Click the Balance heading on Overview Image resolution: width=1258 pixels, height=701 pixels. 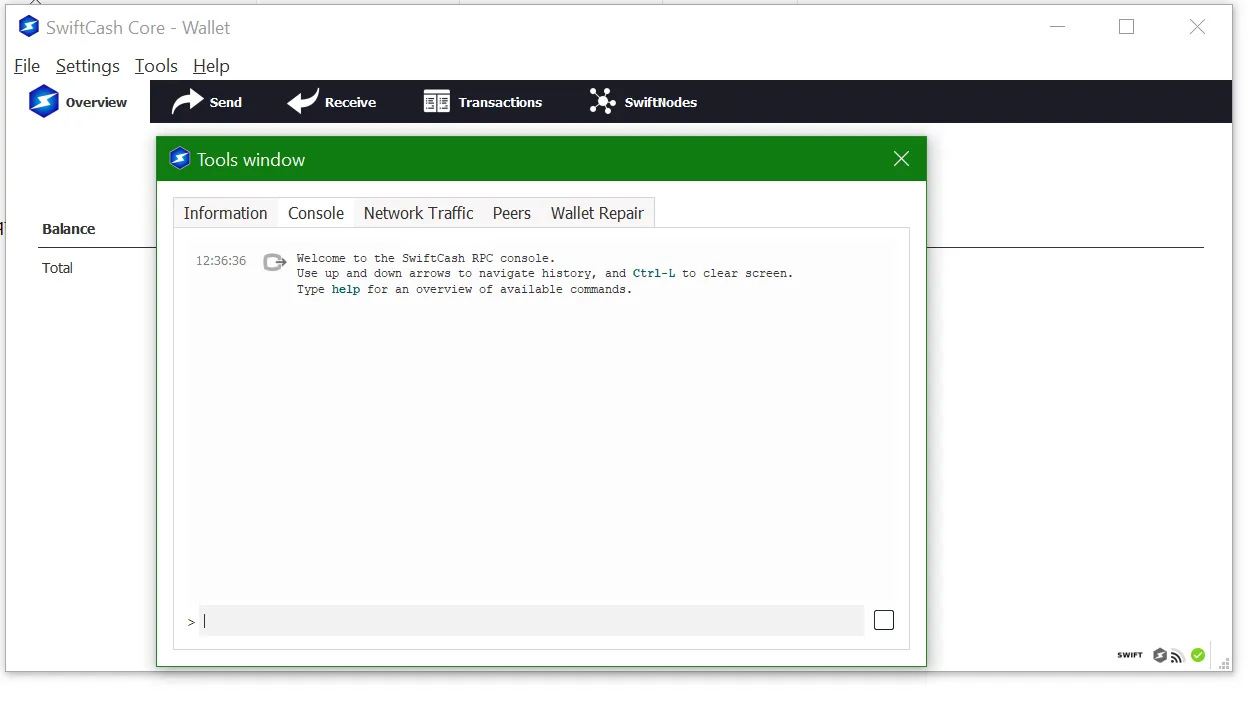pos(69,229)
